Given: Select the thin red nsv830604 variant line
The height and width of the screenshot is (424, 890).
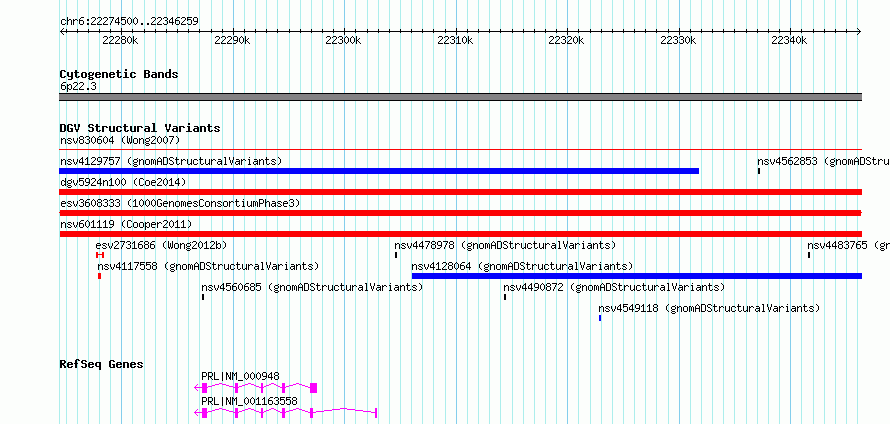Looking at the screenshot, I should tap(460, 150).
